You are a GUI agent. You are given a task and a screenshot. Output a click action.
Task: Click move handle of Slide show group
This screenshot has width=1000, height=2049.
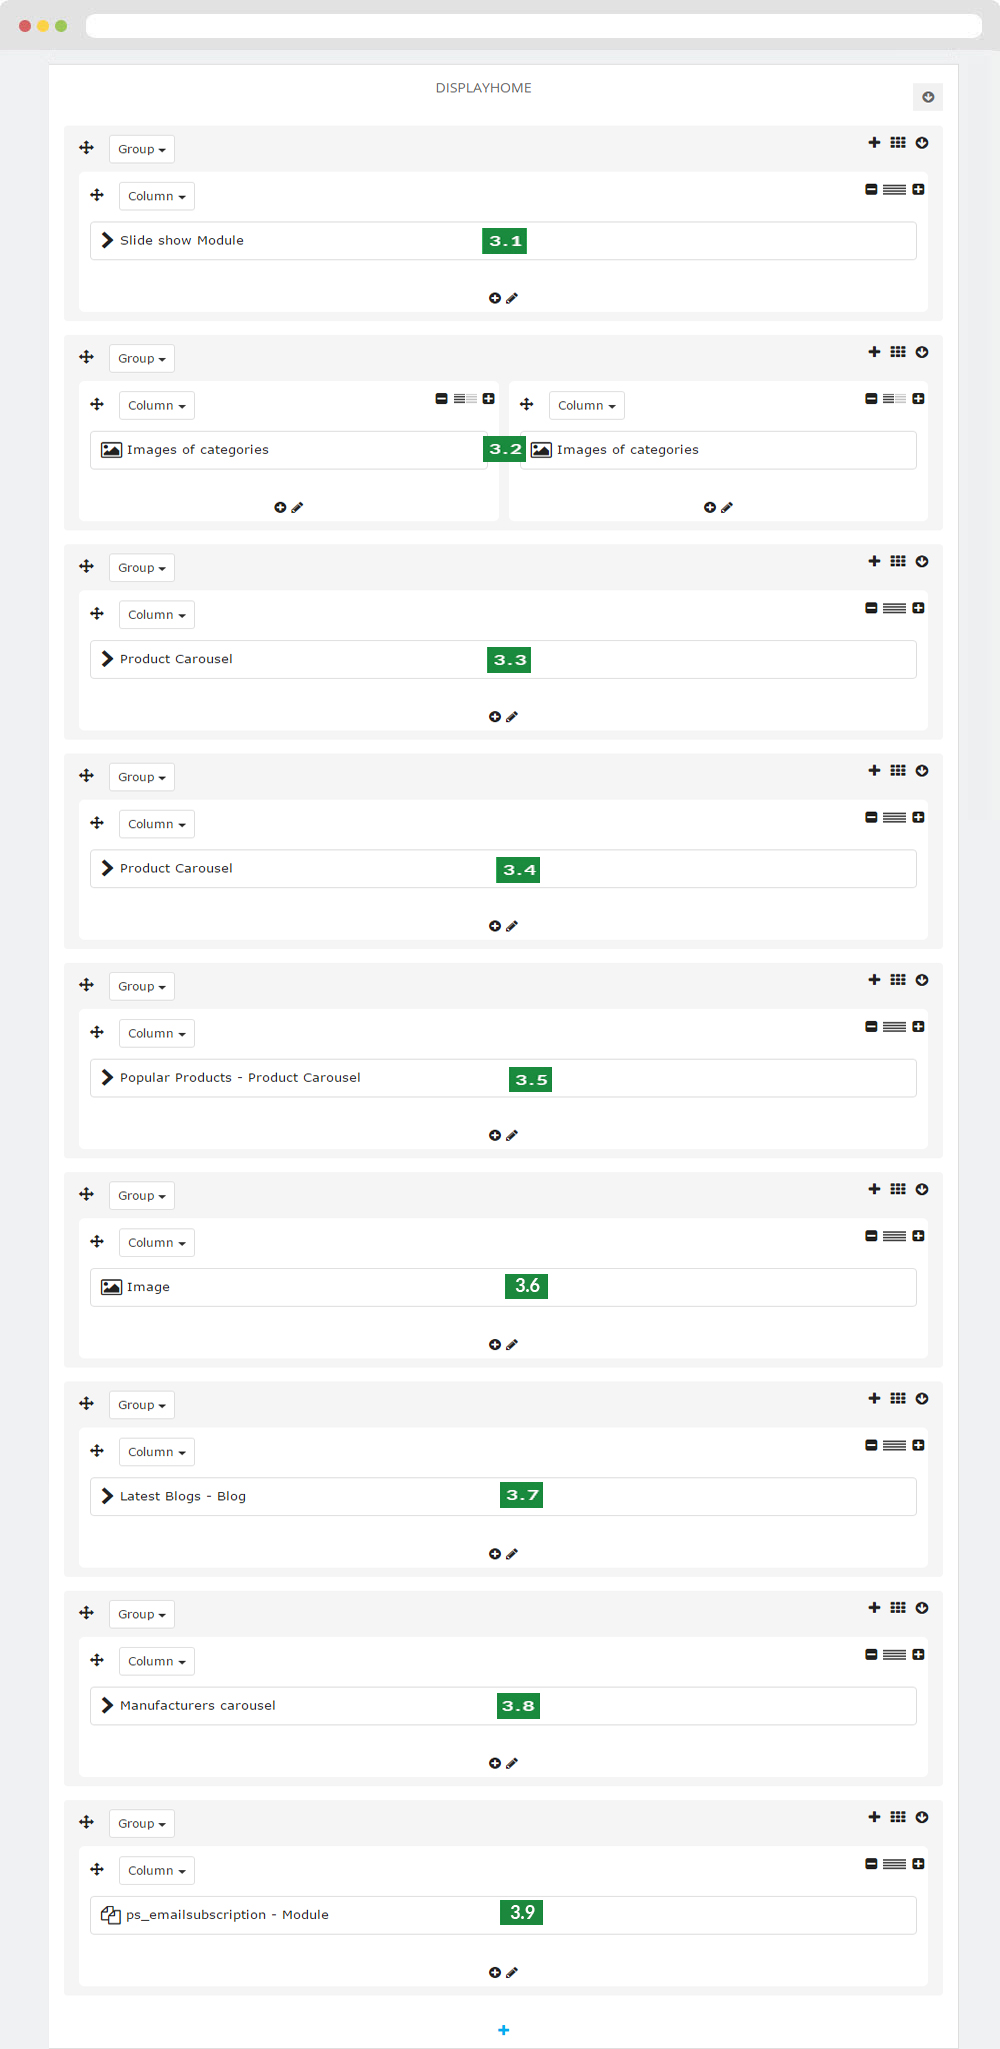tap(87, 148)
